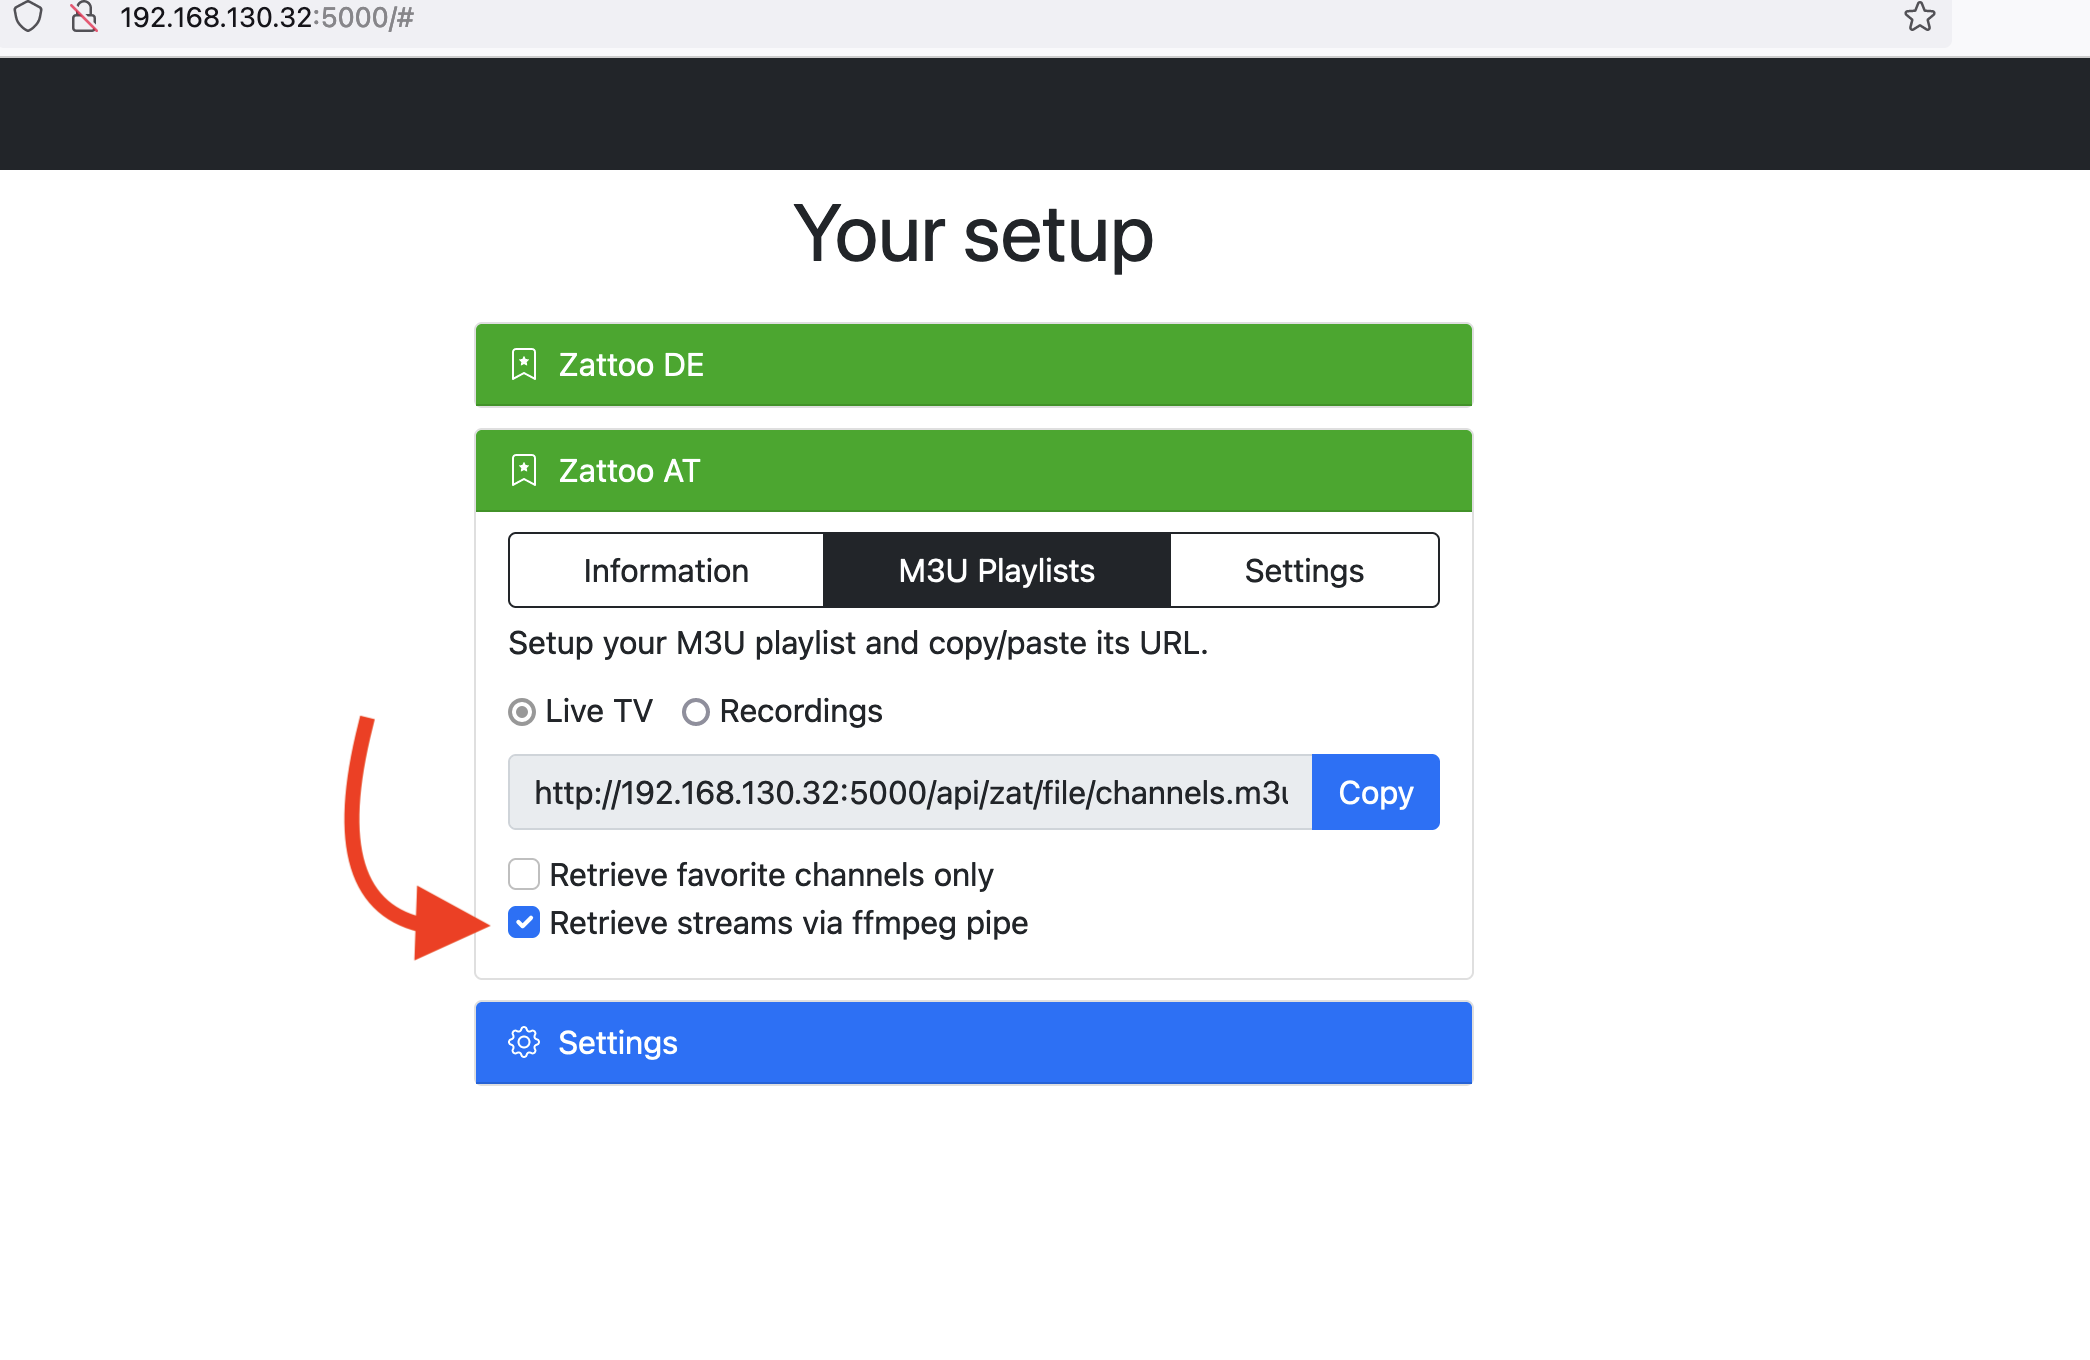Click the shield tracking protection icon
2090x1360 pixels.
(28, 17)
